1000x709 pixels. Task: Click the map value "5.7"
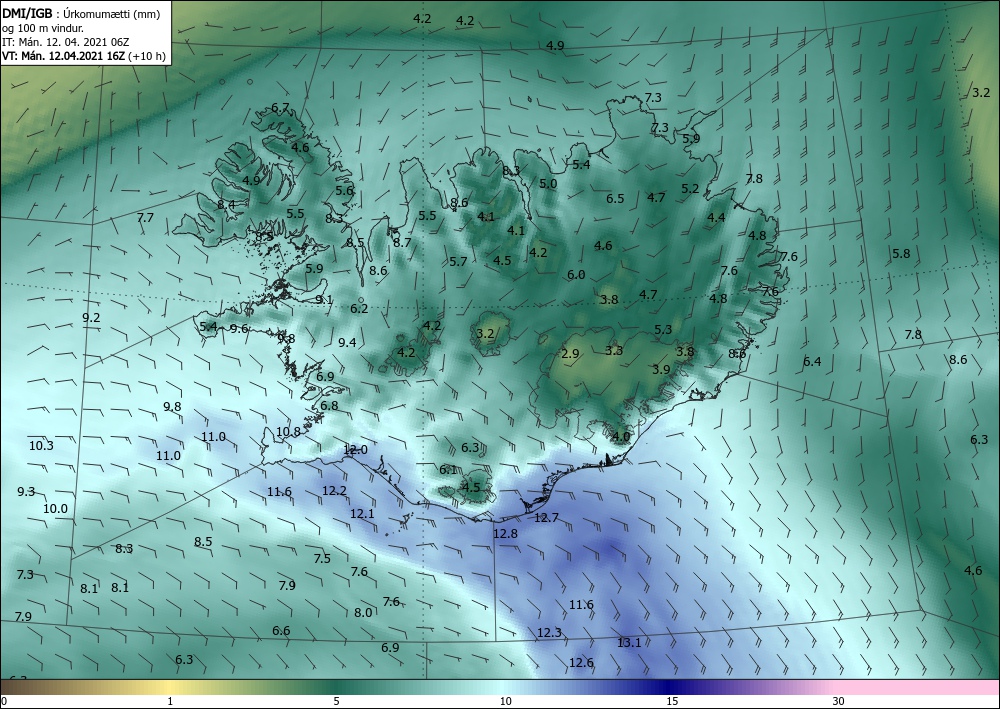pos(458,262)
